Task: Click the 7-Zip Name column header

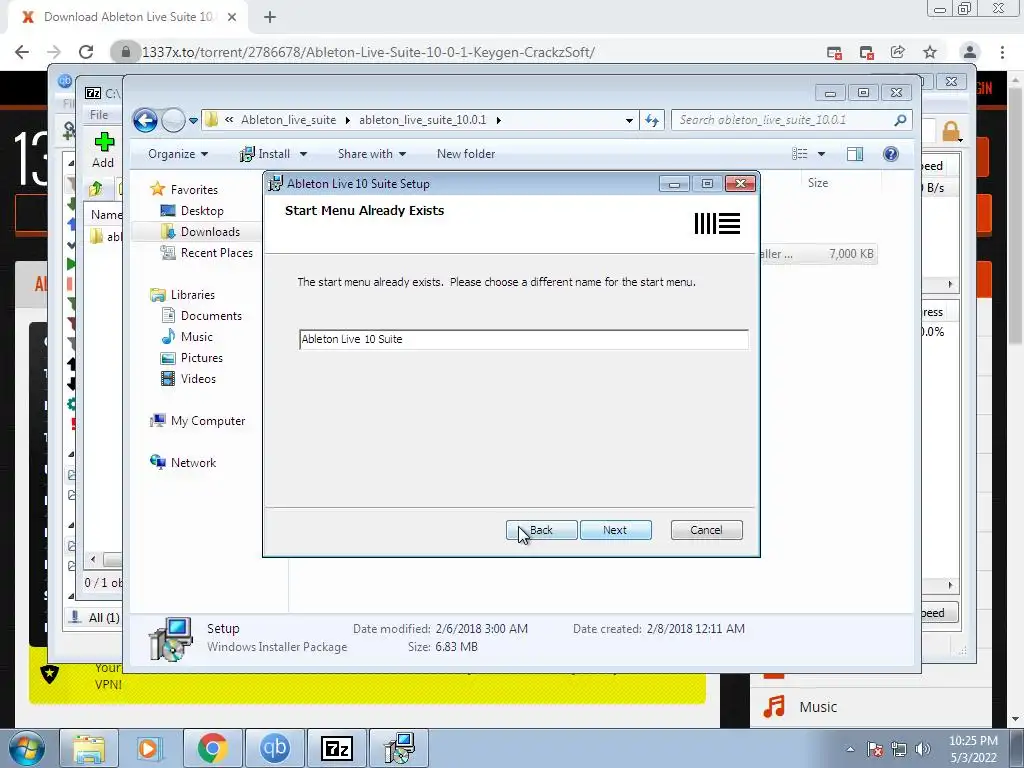Action: 106,215
